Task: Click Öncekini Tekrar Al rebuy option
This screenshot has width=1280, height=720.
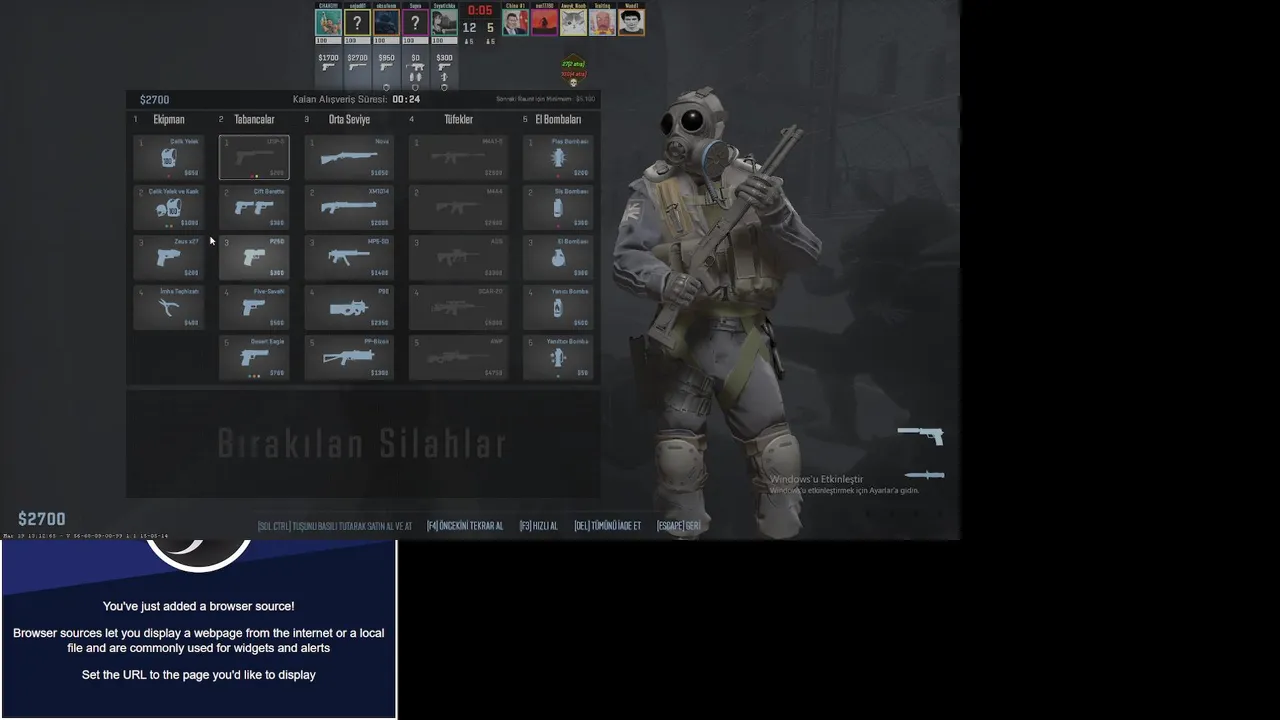Action: click(x=465, y=526)
